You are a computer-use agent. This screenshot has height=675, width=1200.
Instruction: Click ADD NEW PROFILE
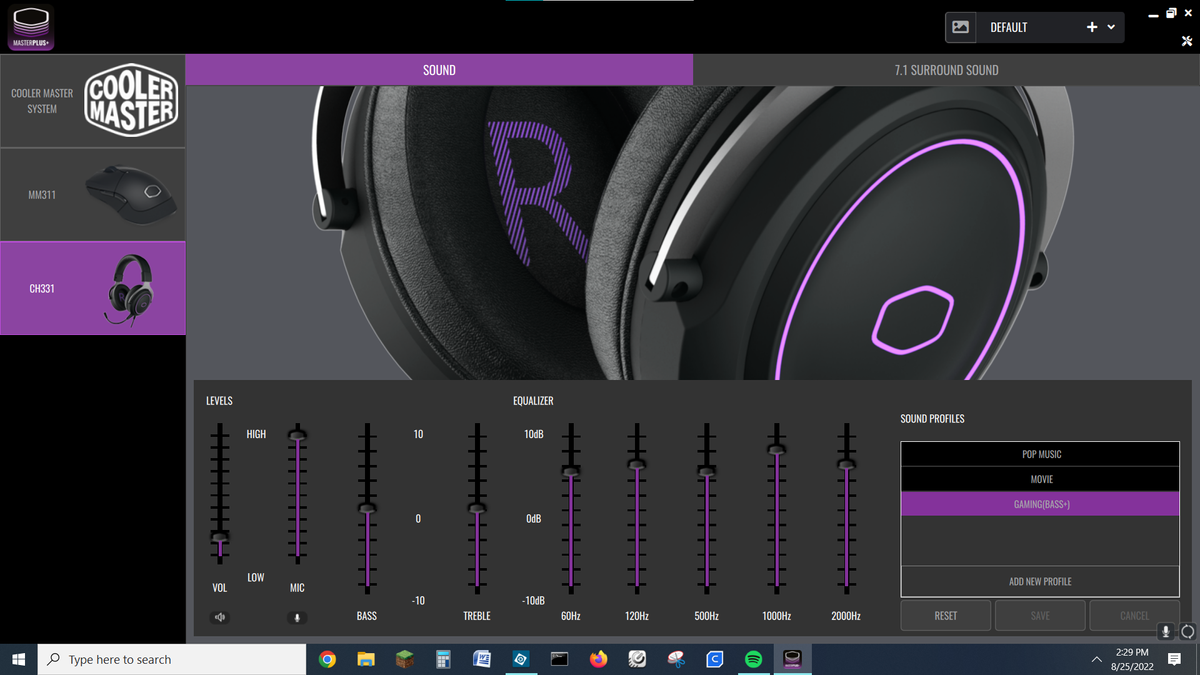pos(1040,581)
